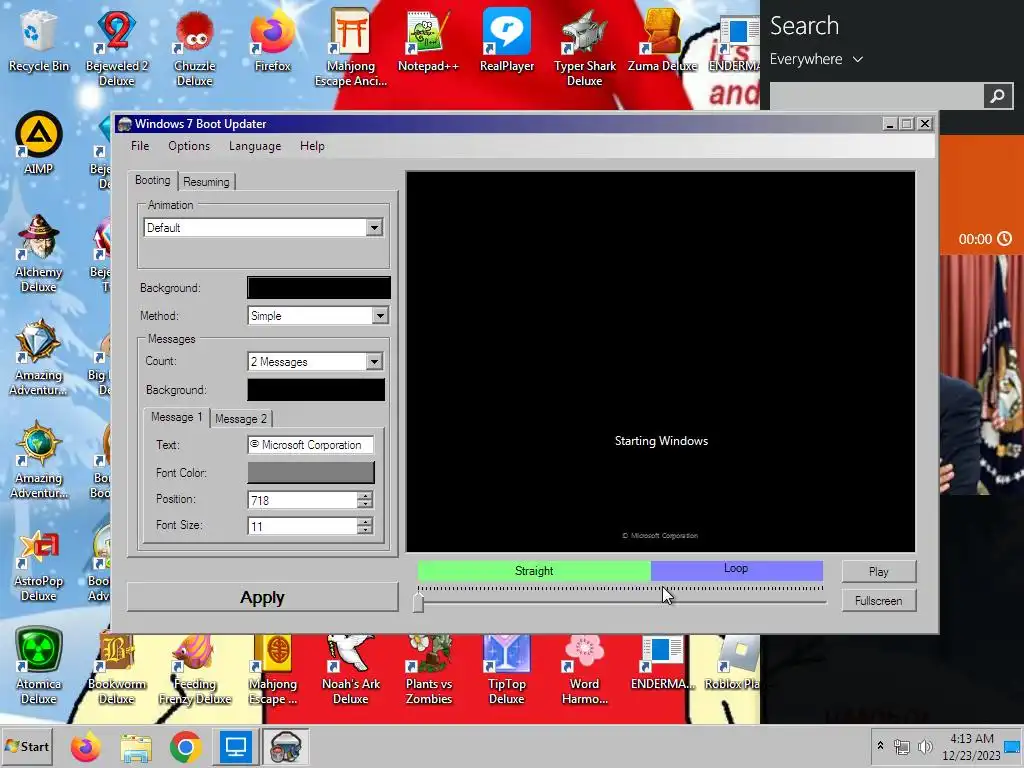Click the blue monitor taskbar icon
1024x768 pixels.
(235, 746)
